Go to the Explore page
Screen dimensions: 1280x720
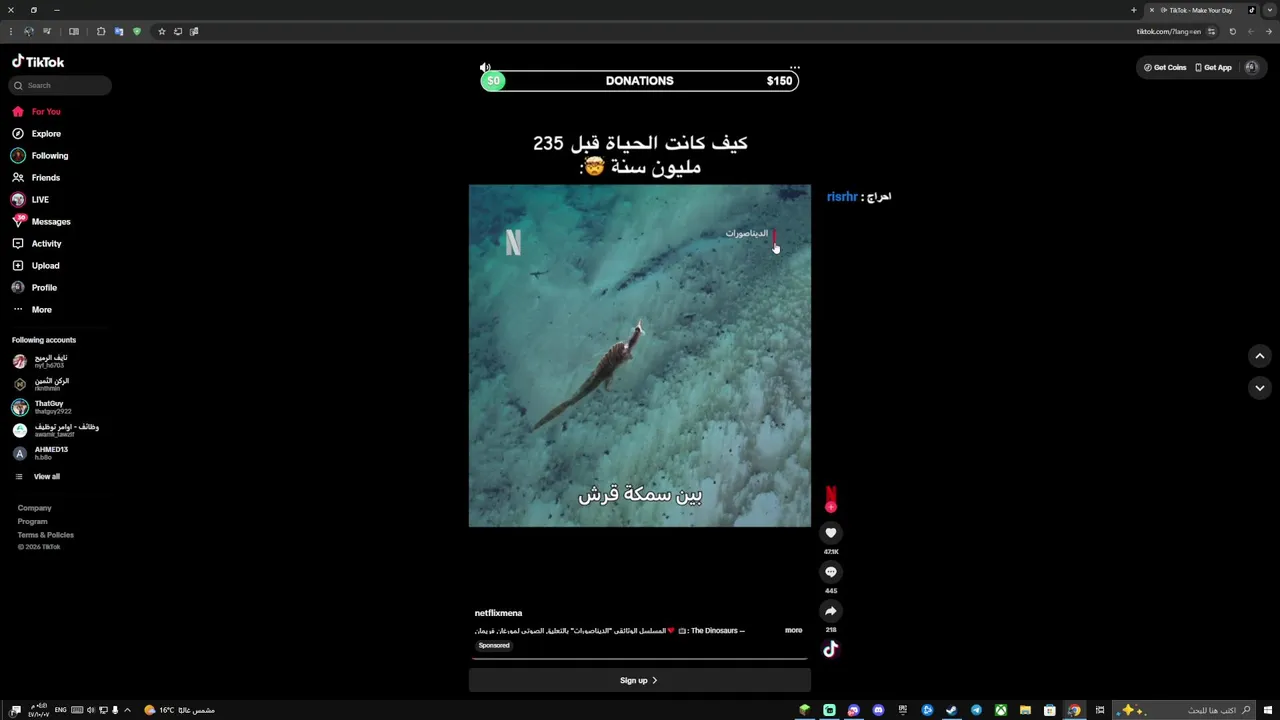click(36, 133)
